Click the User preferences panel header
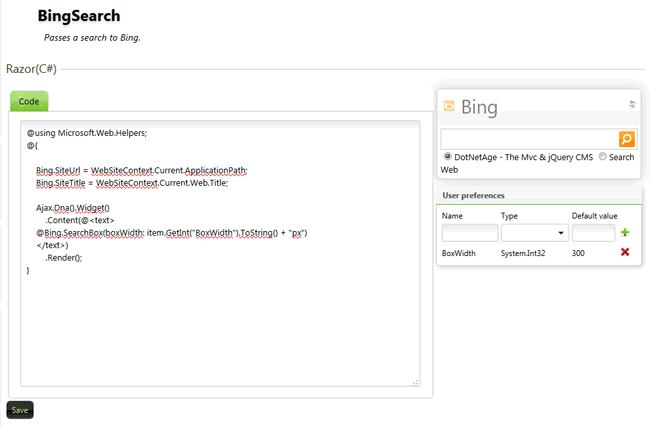This screenshot has height=426, width=650. pyautogui.click(x=538, y=196)
